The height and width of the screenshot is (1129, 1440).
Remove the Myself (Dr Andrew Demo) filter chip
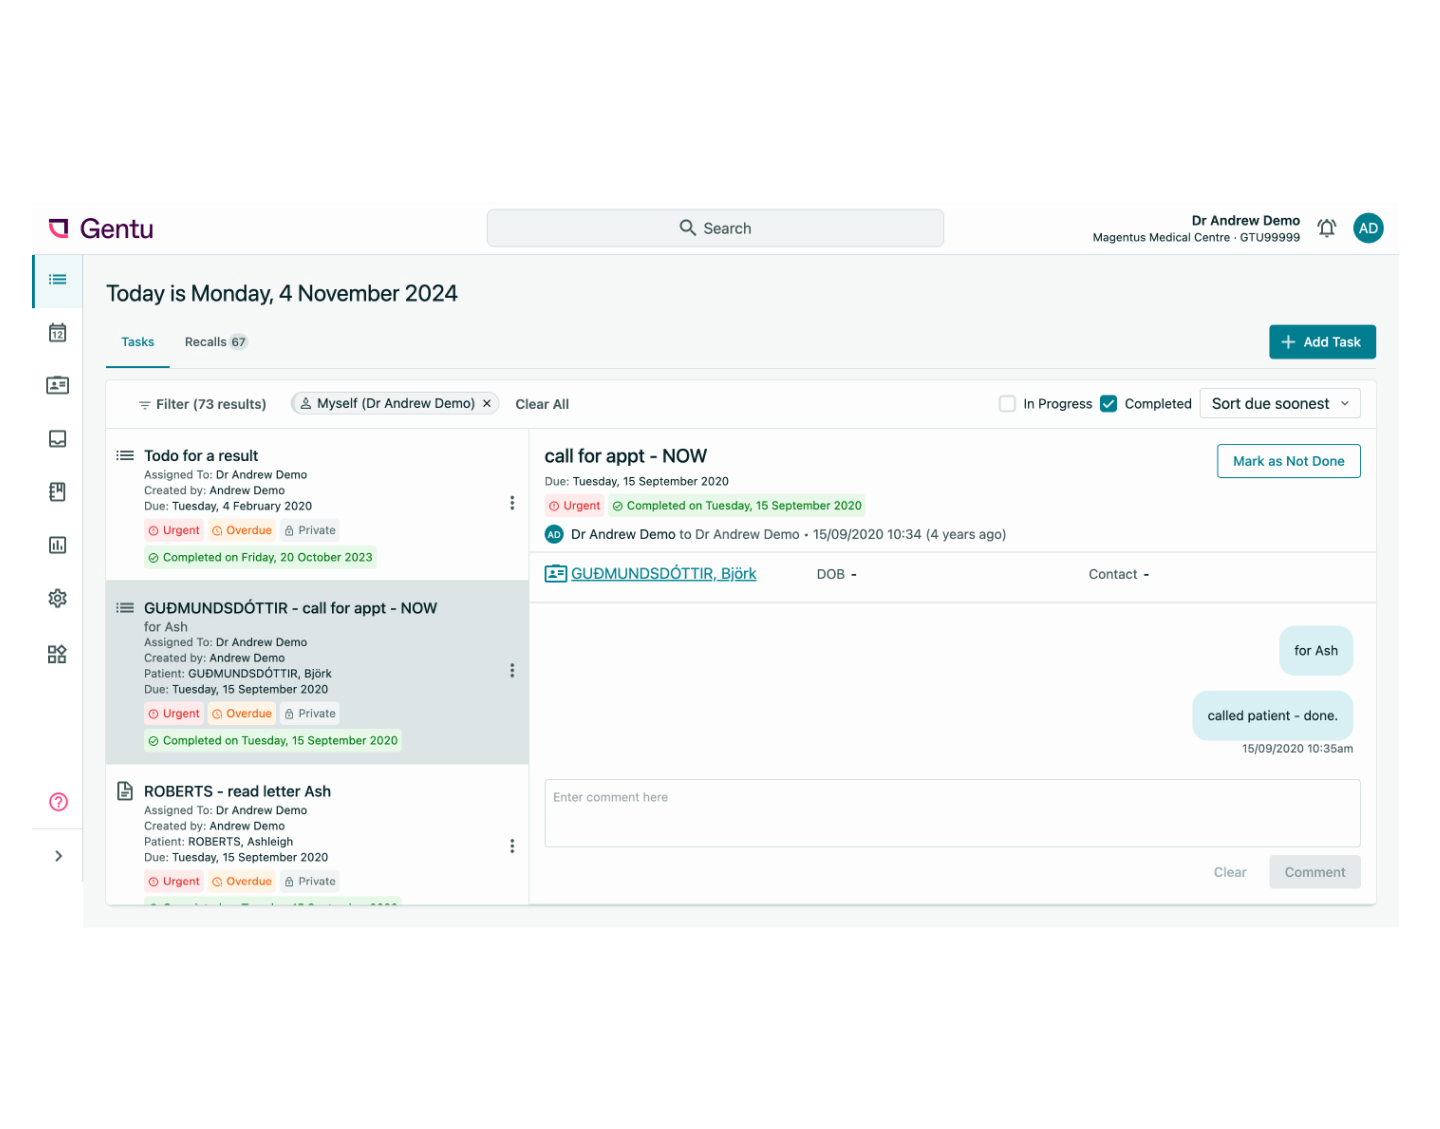487,404
